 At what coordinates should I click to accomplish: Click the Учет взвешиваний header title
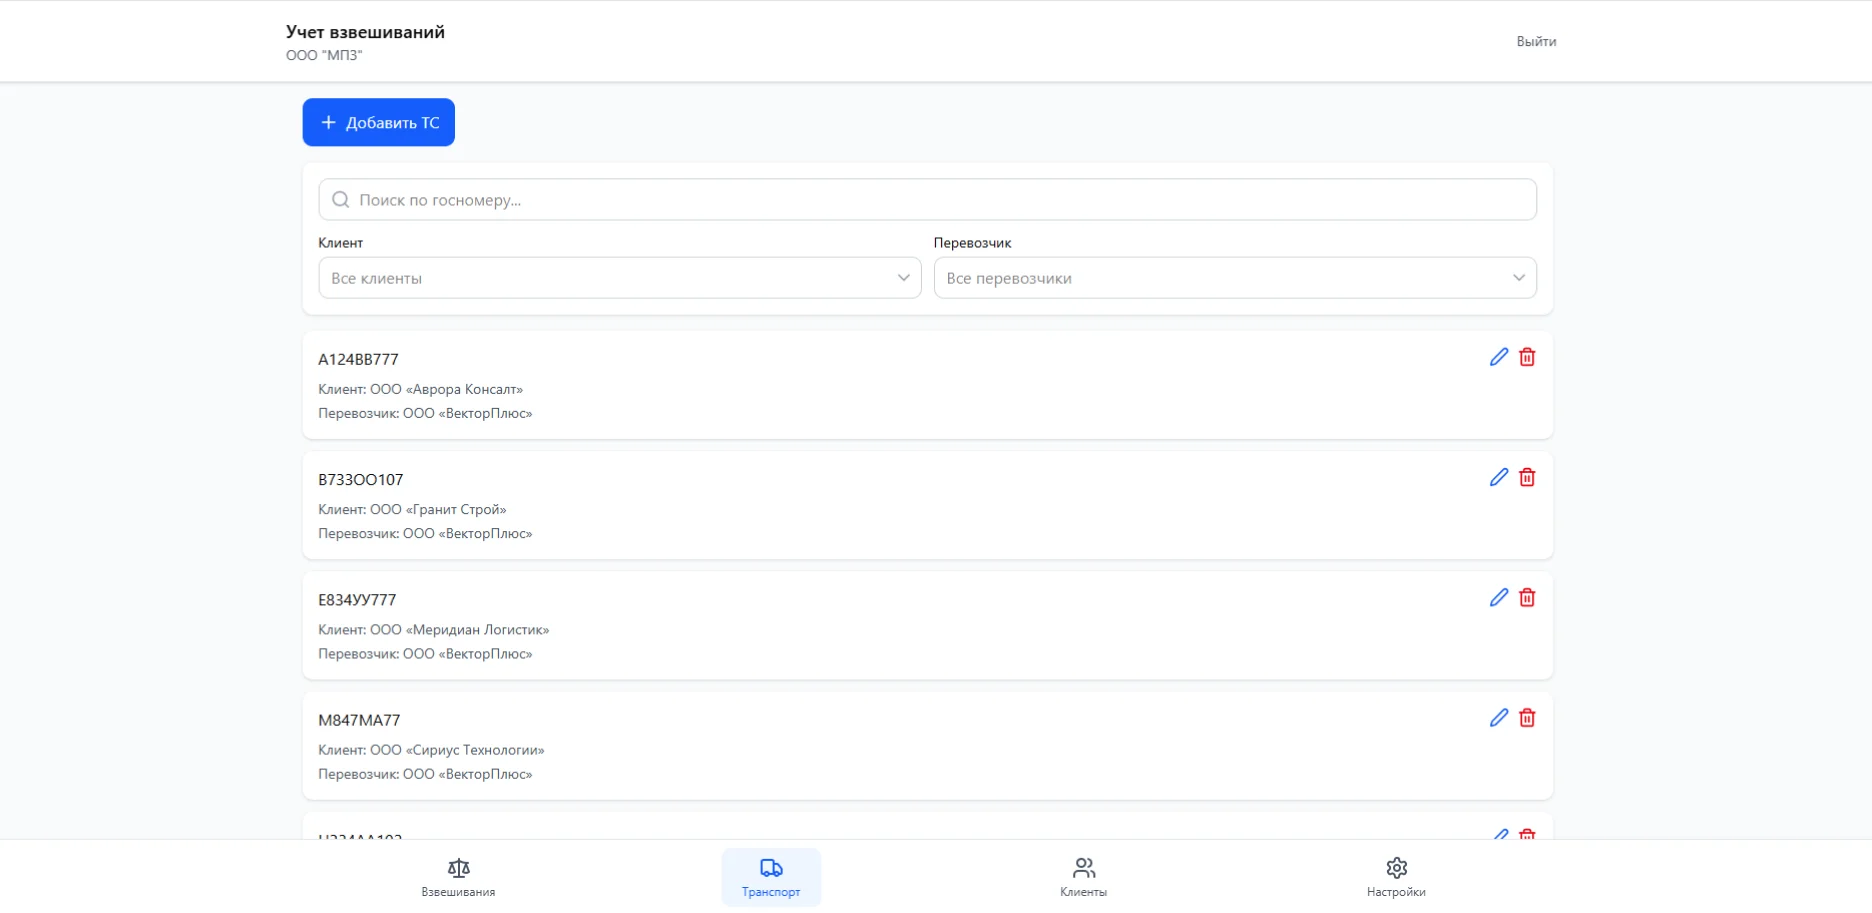coord(365,32)
